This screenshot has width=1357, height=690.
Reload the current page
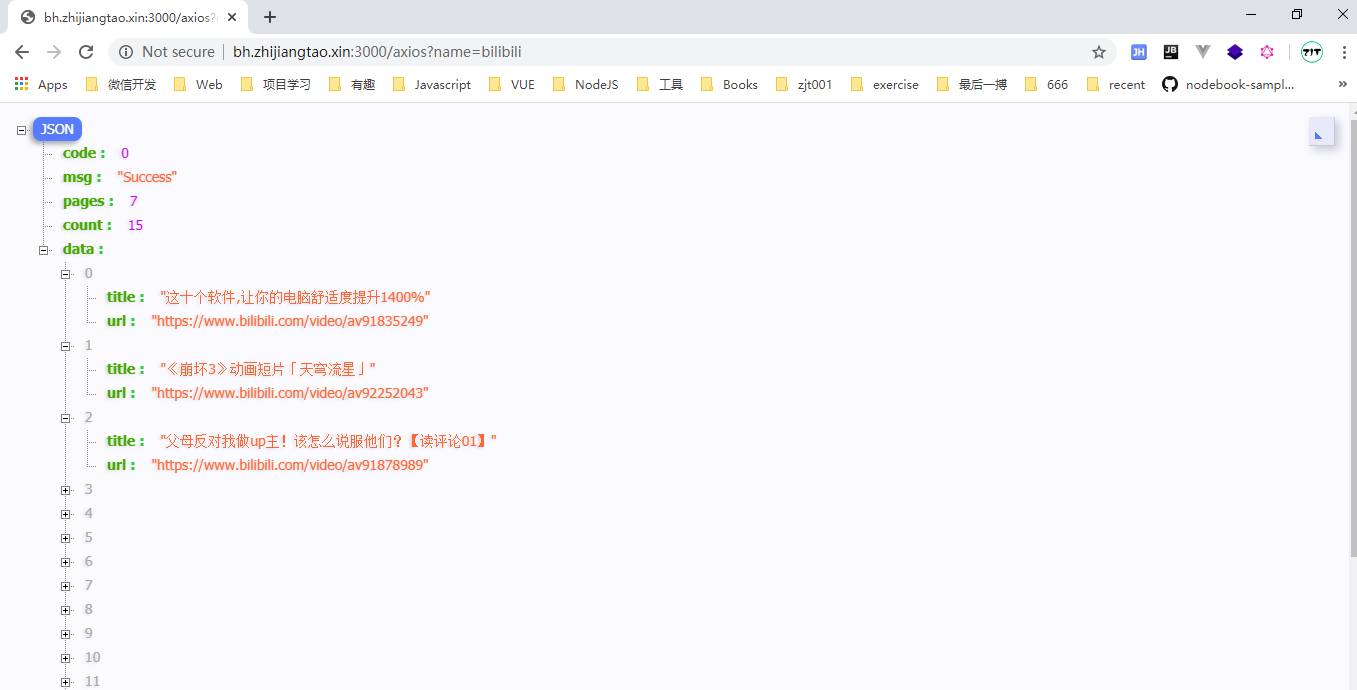pos(86,52)
